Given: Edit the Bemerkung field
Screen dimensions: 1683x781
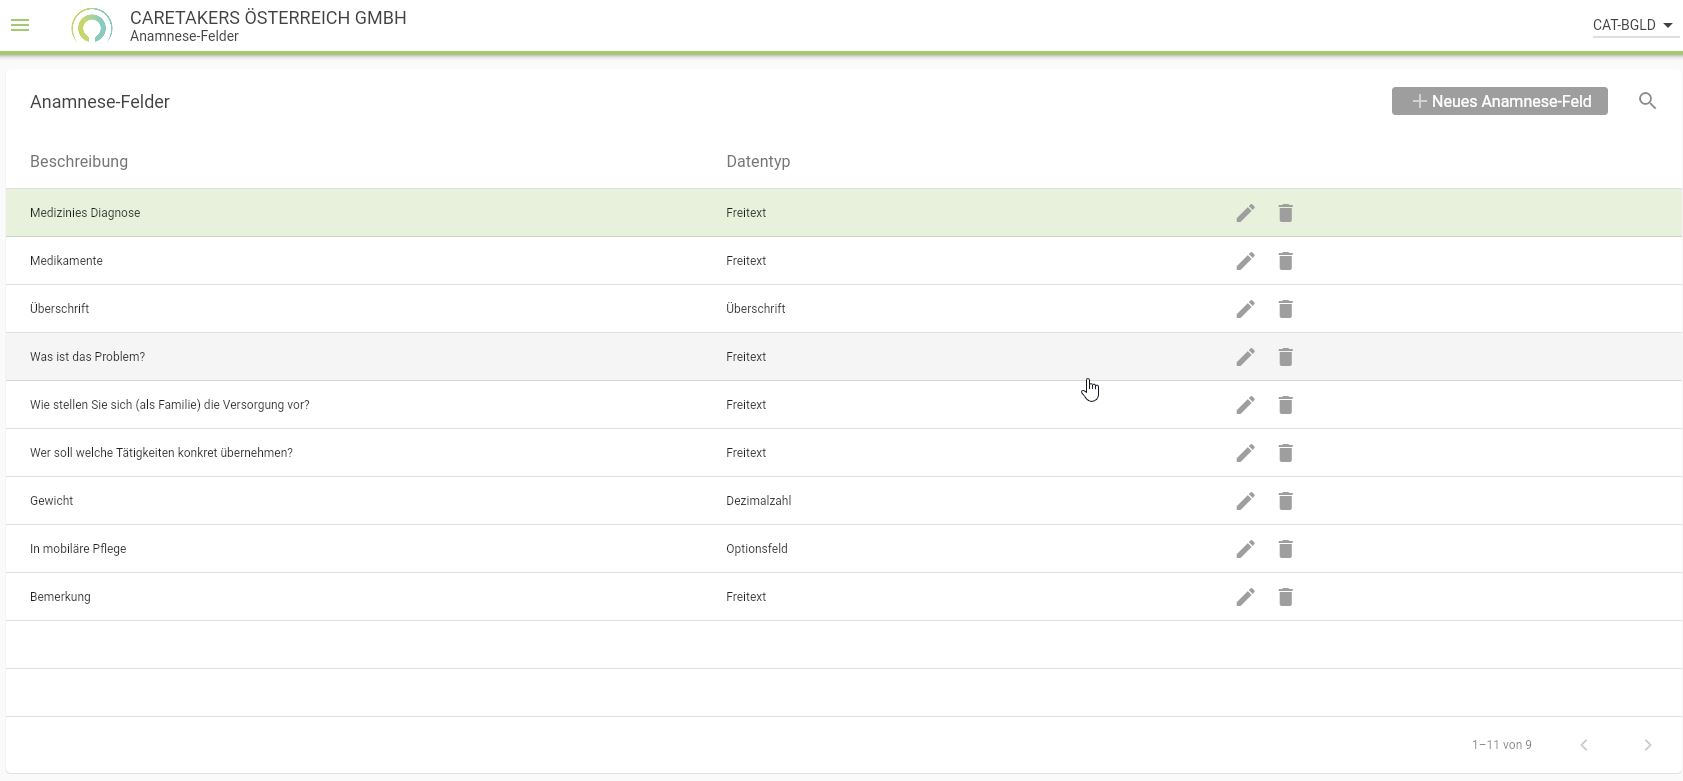Looking at the screenshot, I should pos(1245,597).
